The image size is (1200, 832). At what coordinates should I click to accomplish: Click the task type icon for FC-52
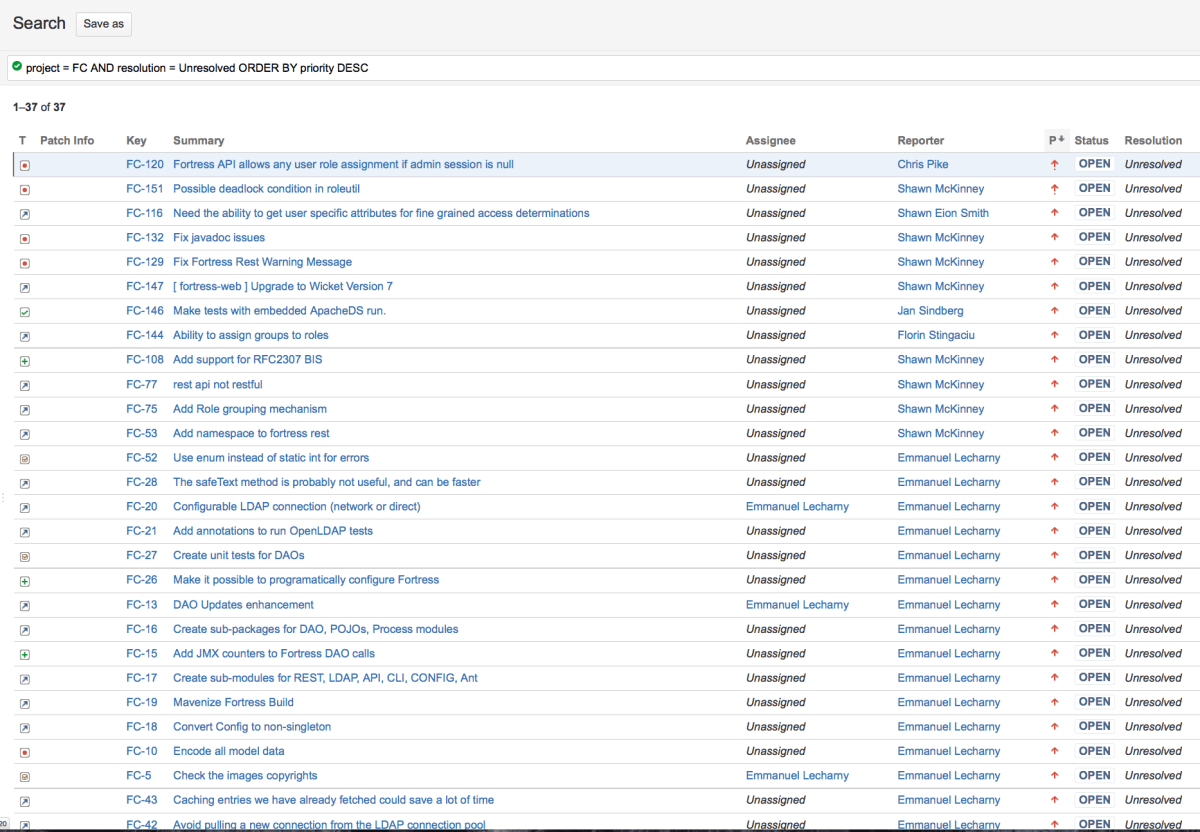[x=25, y=459]
